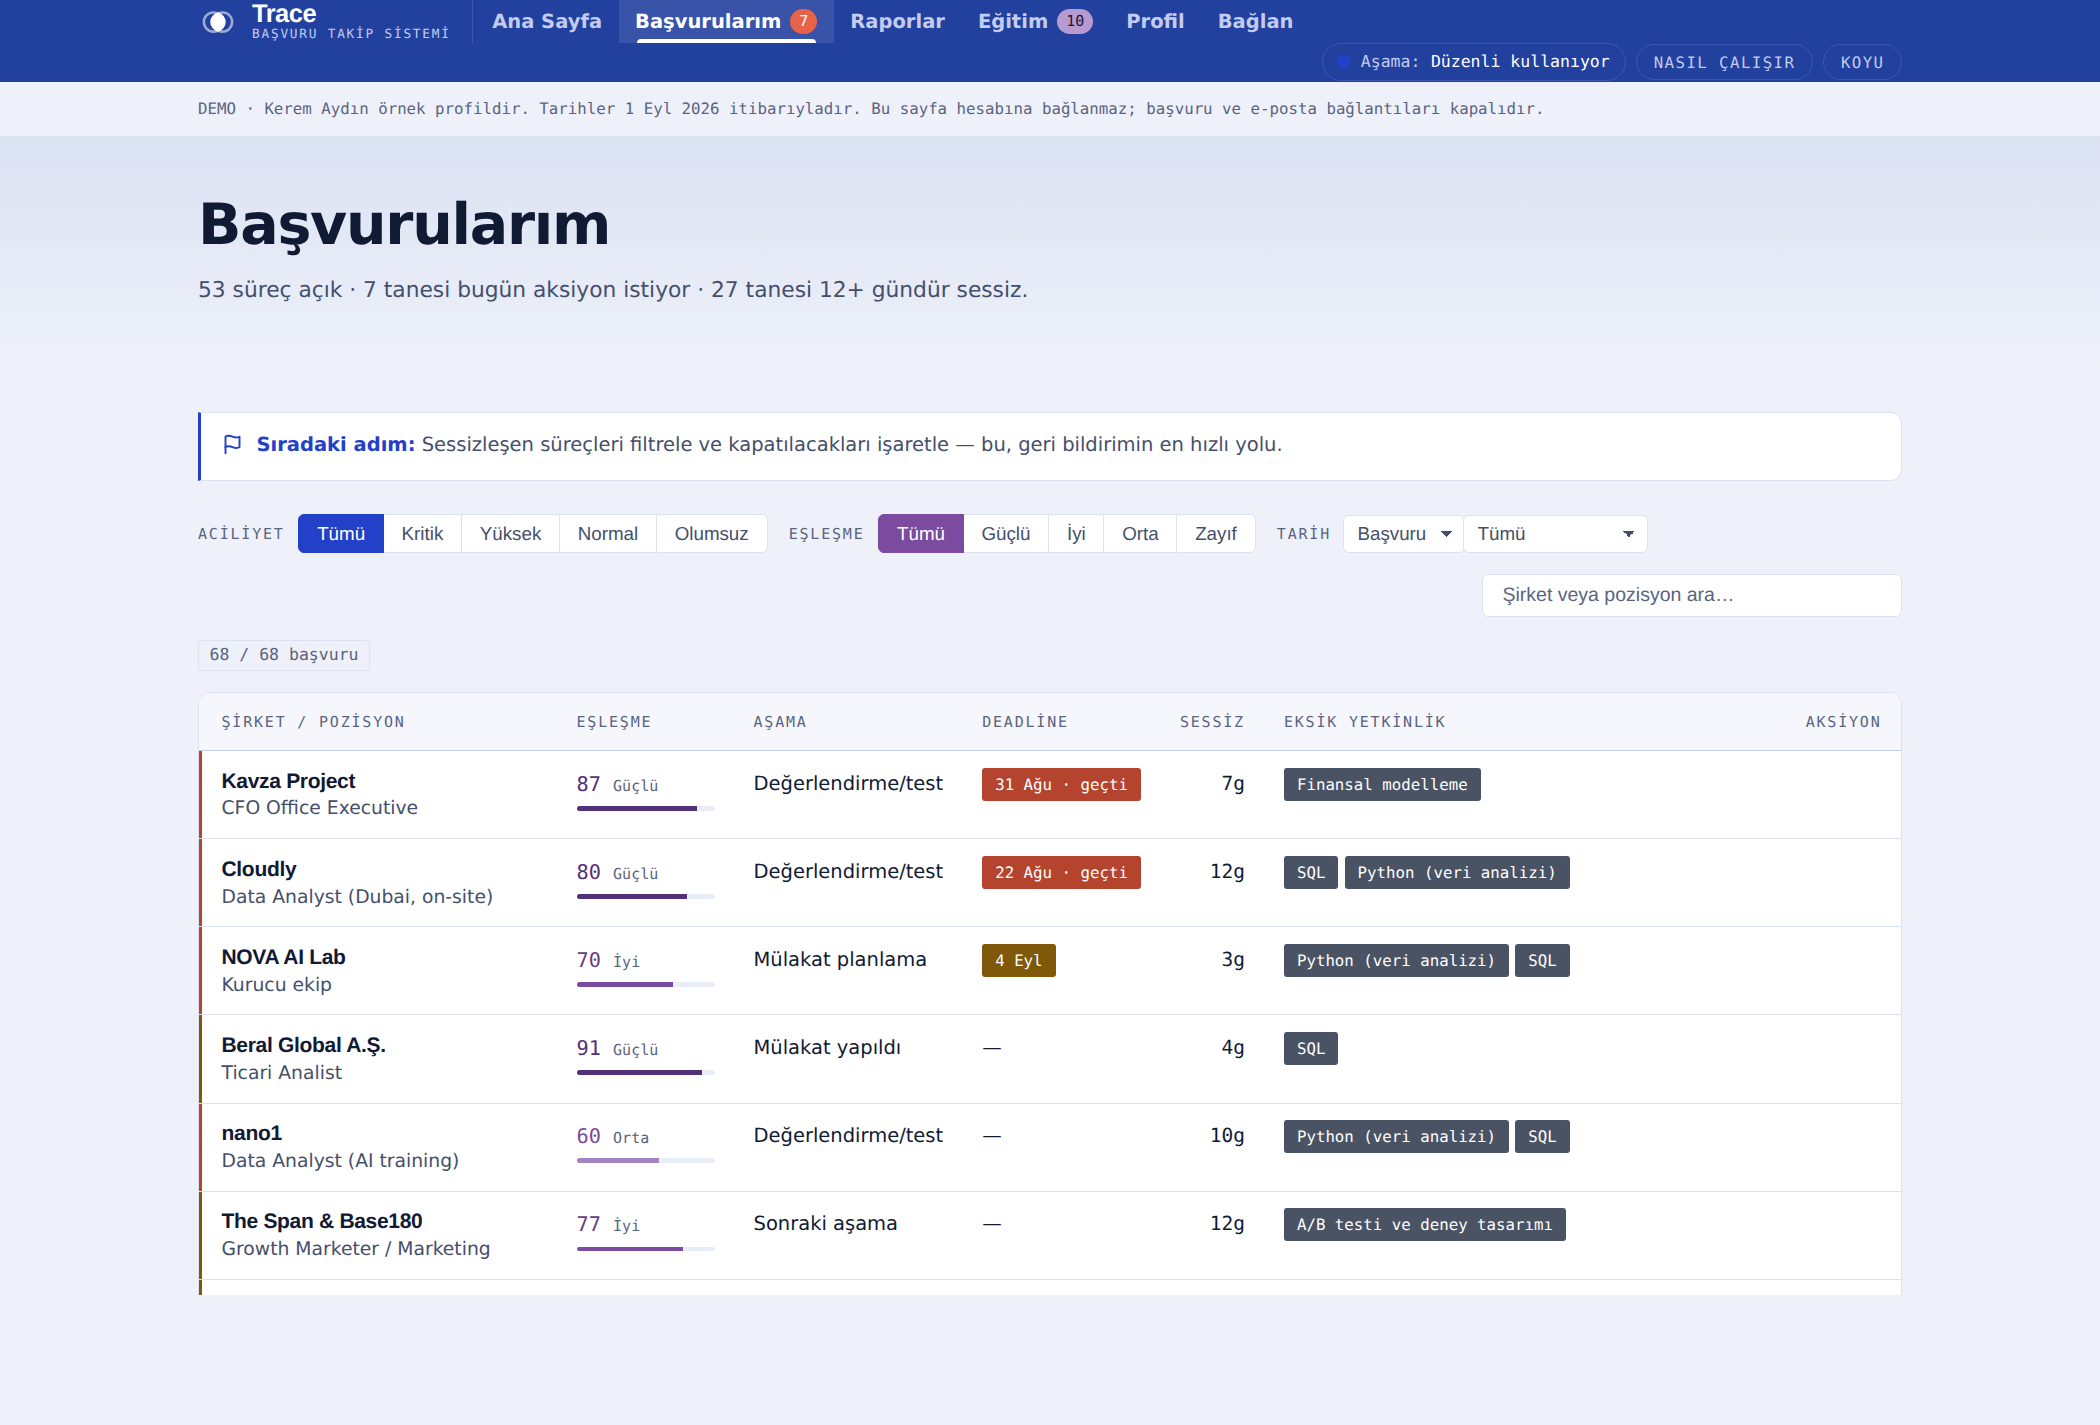The image size is (2100, 1425).
Task: Go to the Bağlan tab
Action: click(1255, 21)
